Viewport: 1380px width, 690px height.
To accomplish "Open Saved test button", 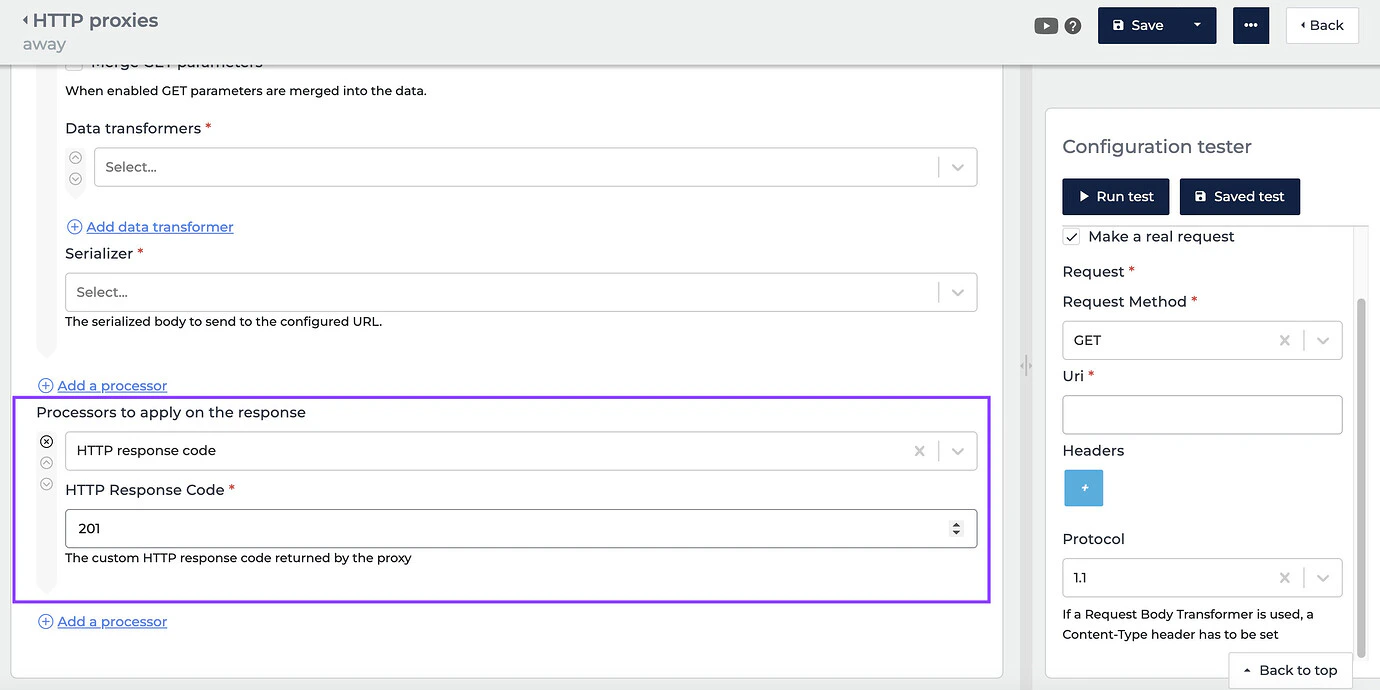I will pyautogui.click(x=1240, y=197).
